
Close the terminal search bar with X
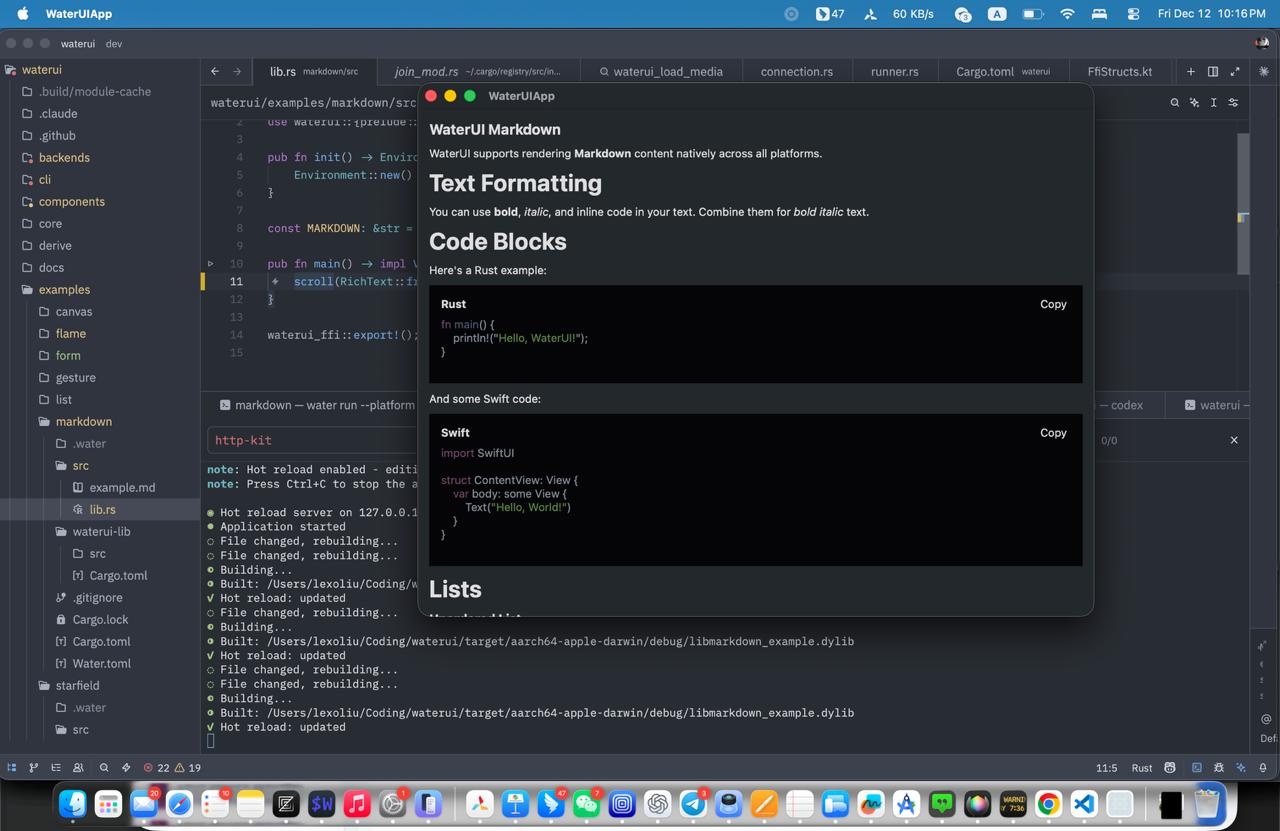coord(1234,440)
